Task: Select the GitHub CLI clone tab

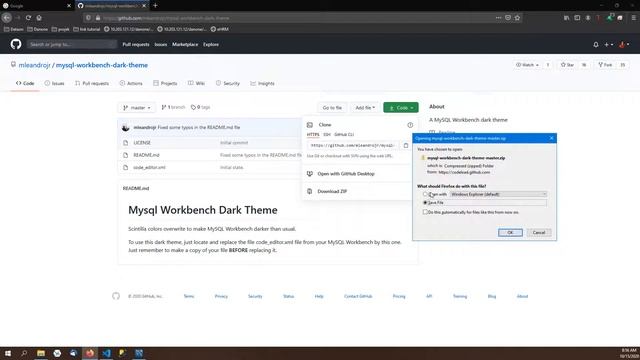Action: 344,134
